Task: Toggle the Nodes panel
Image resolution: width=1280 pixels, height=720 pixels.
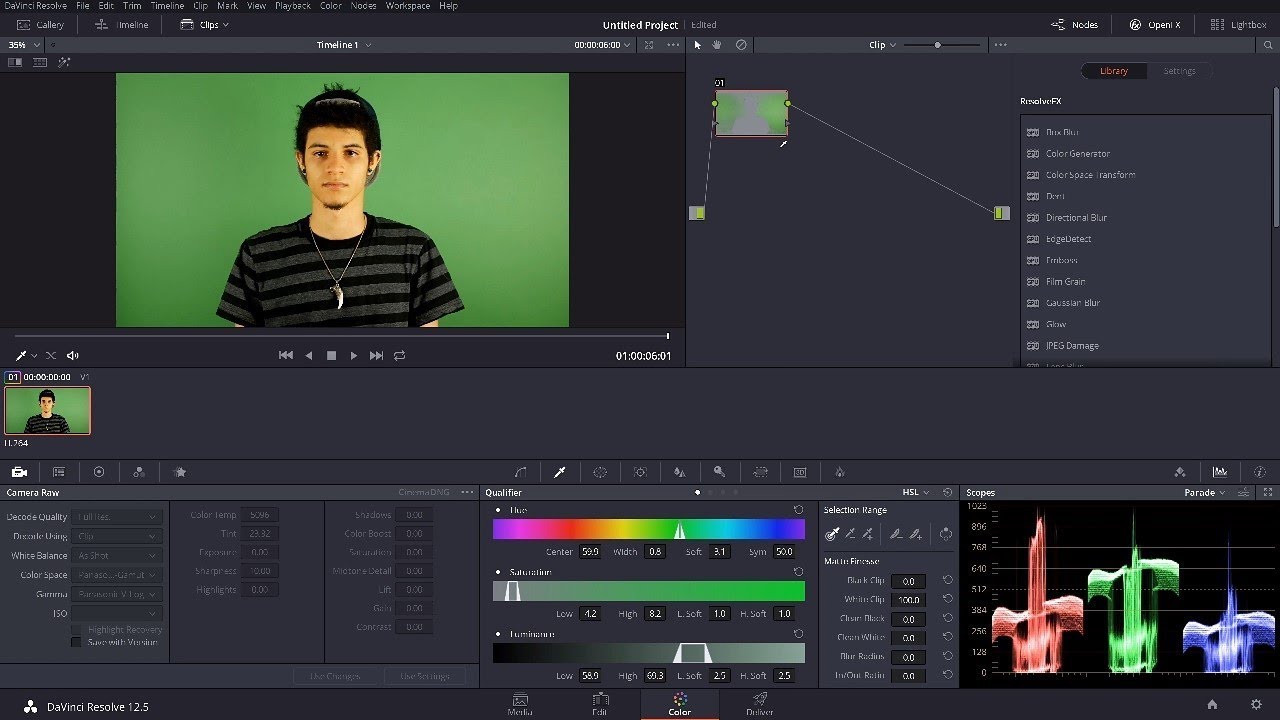Action: (1076, 25)
